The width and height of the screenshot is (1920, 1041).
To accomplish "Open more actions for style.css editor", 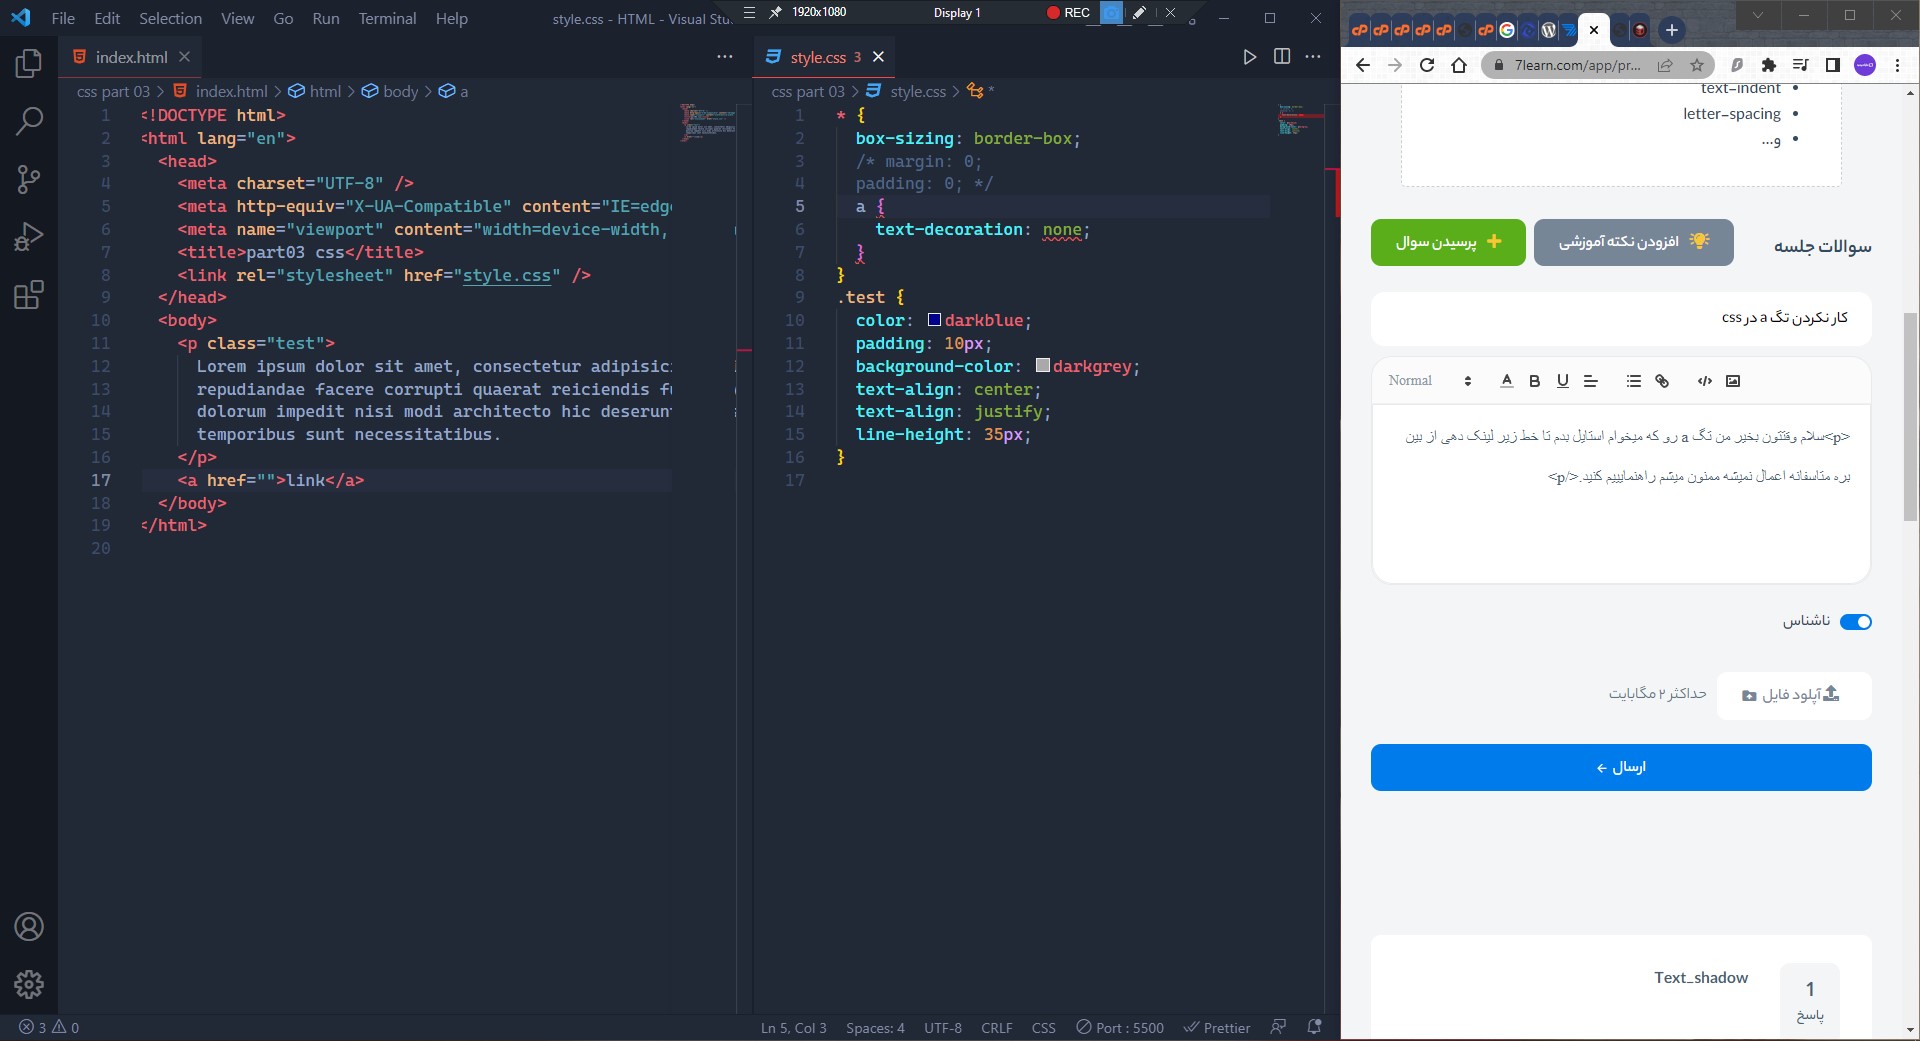I will click(x=1313, y=57).
